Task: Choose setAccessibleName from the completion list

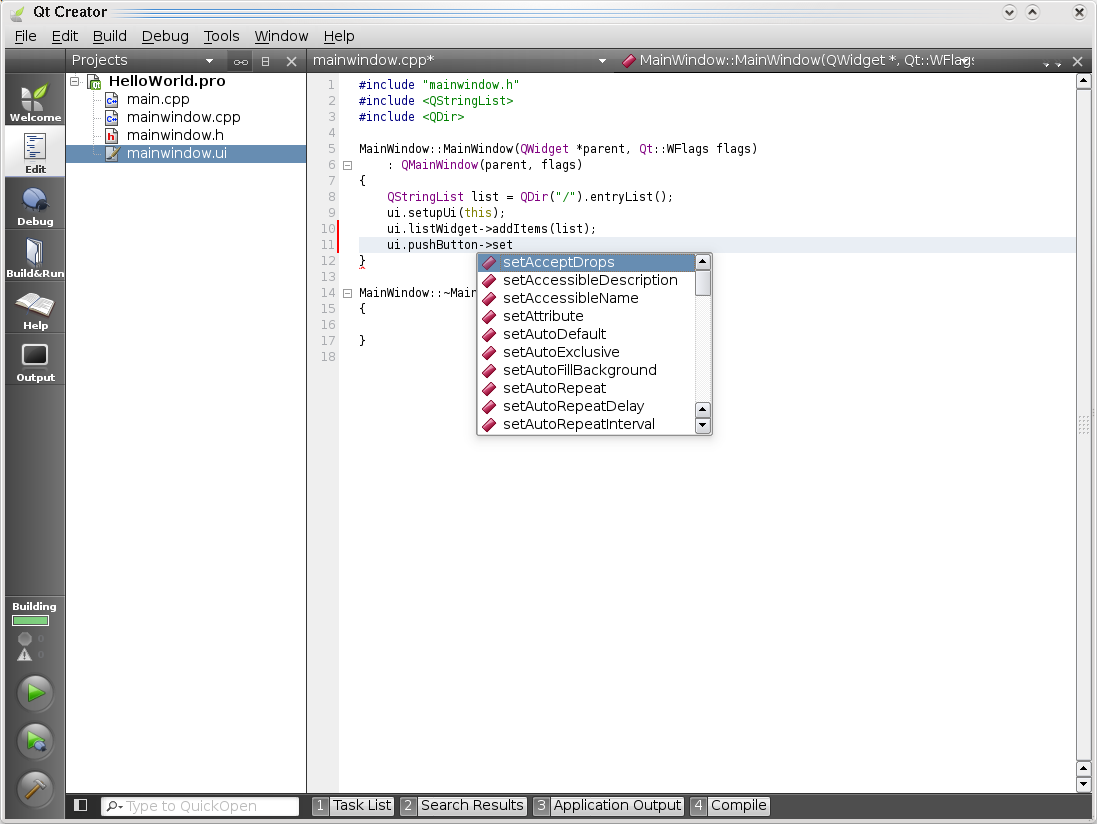Action: pyautogui.click(x=586, y=299)
